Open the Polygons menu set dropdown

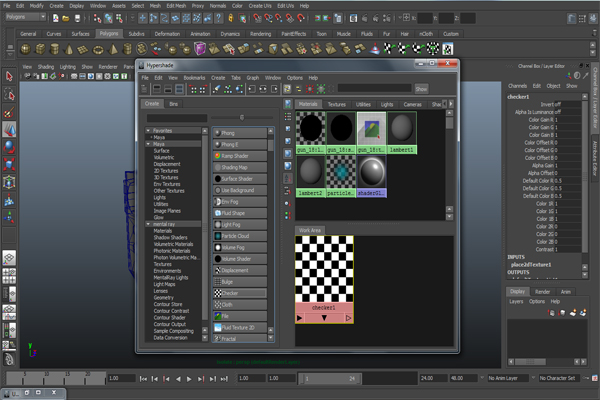coord(26,17)
